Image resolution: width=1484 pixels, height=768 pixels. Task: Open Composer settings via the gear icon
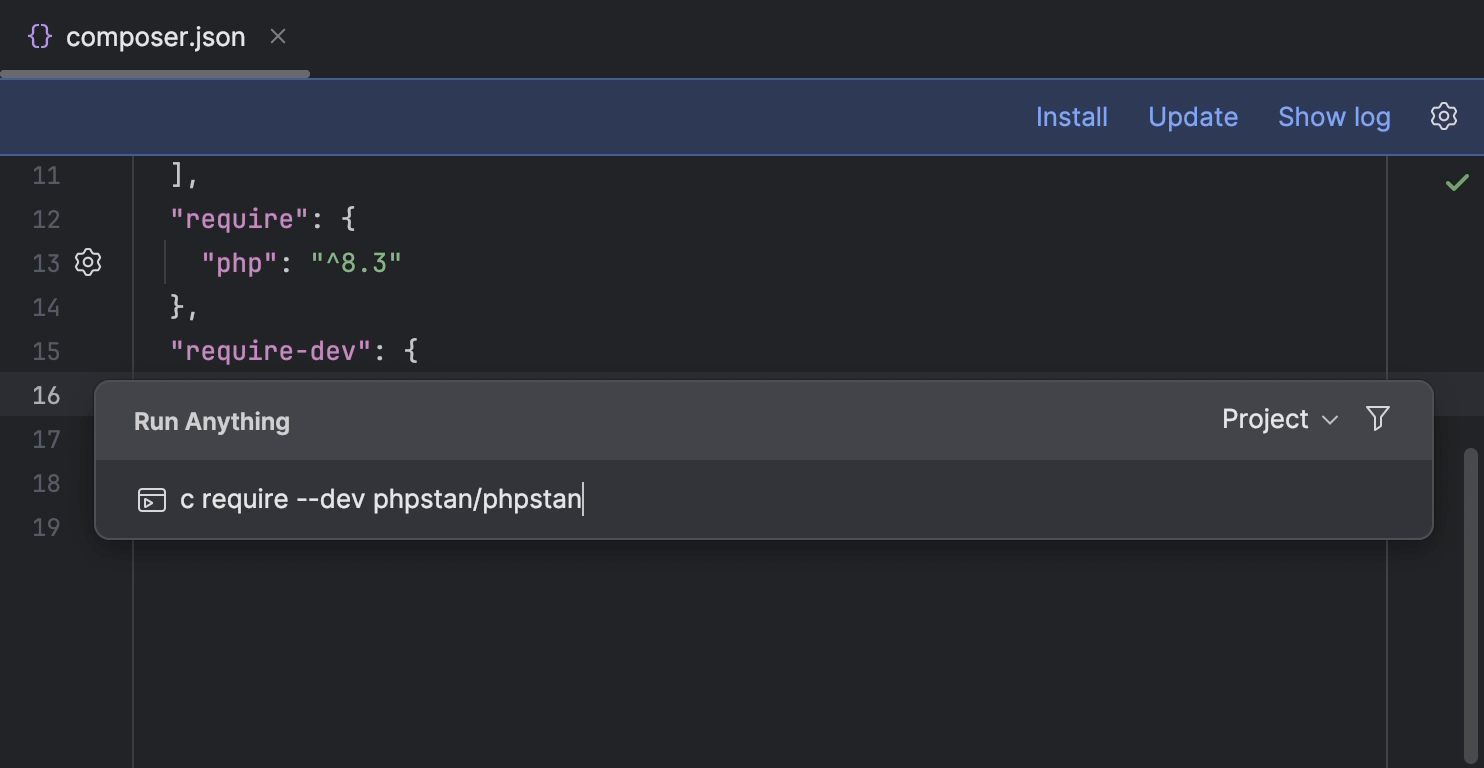(1444, 116)
